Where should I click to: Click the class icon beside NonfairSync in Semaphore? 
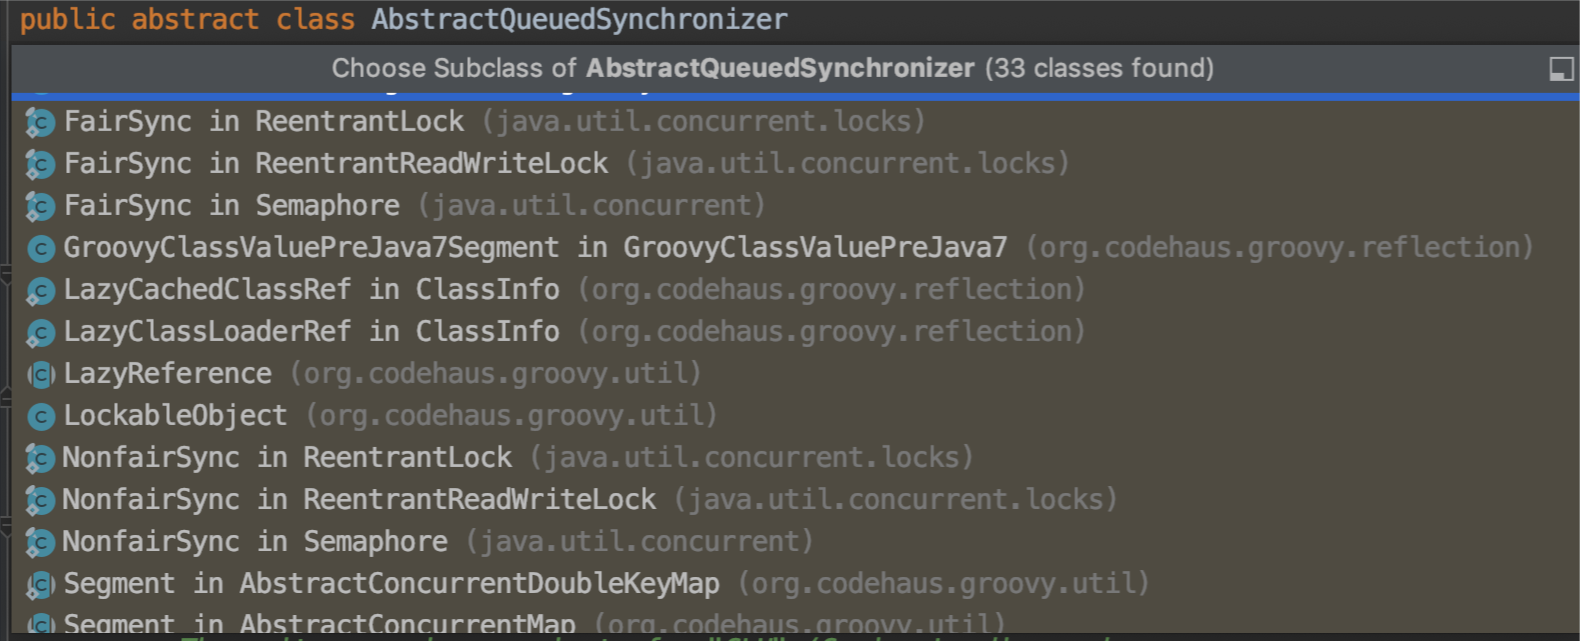pos(40,541)
